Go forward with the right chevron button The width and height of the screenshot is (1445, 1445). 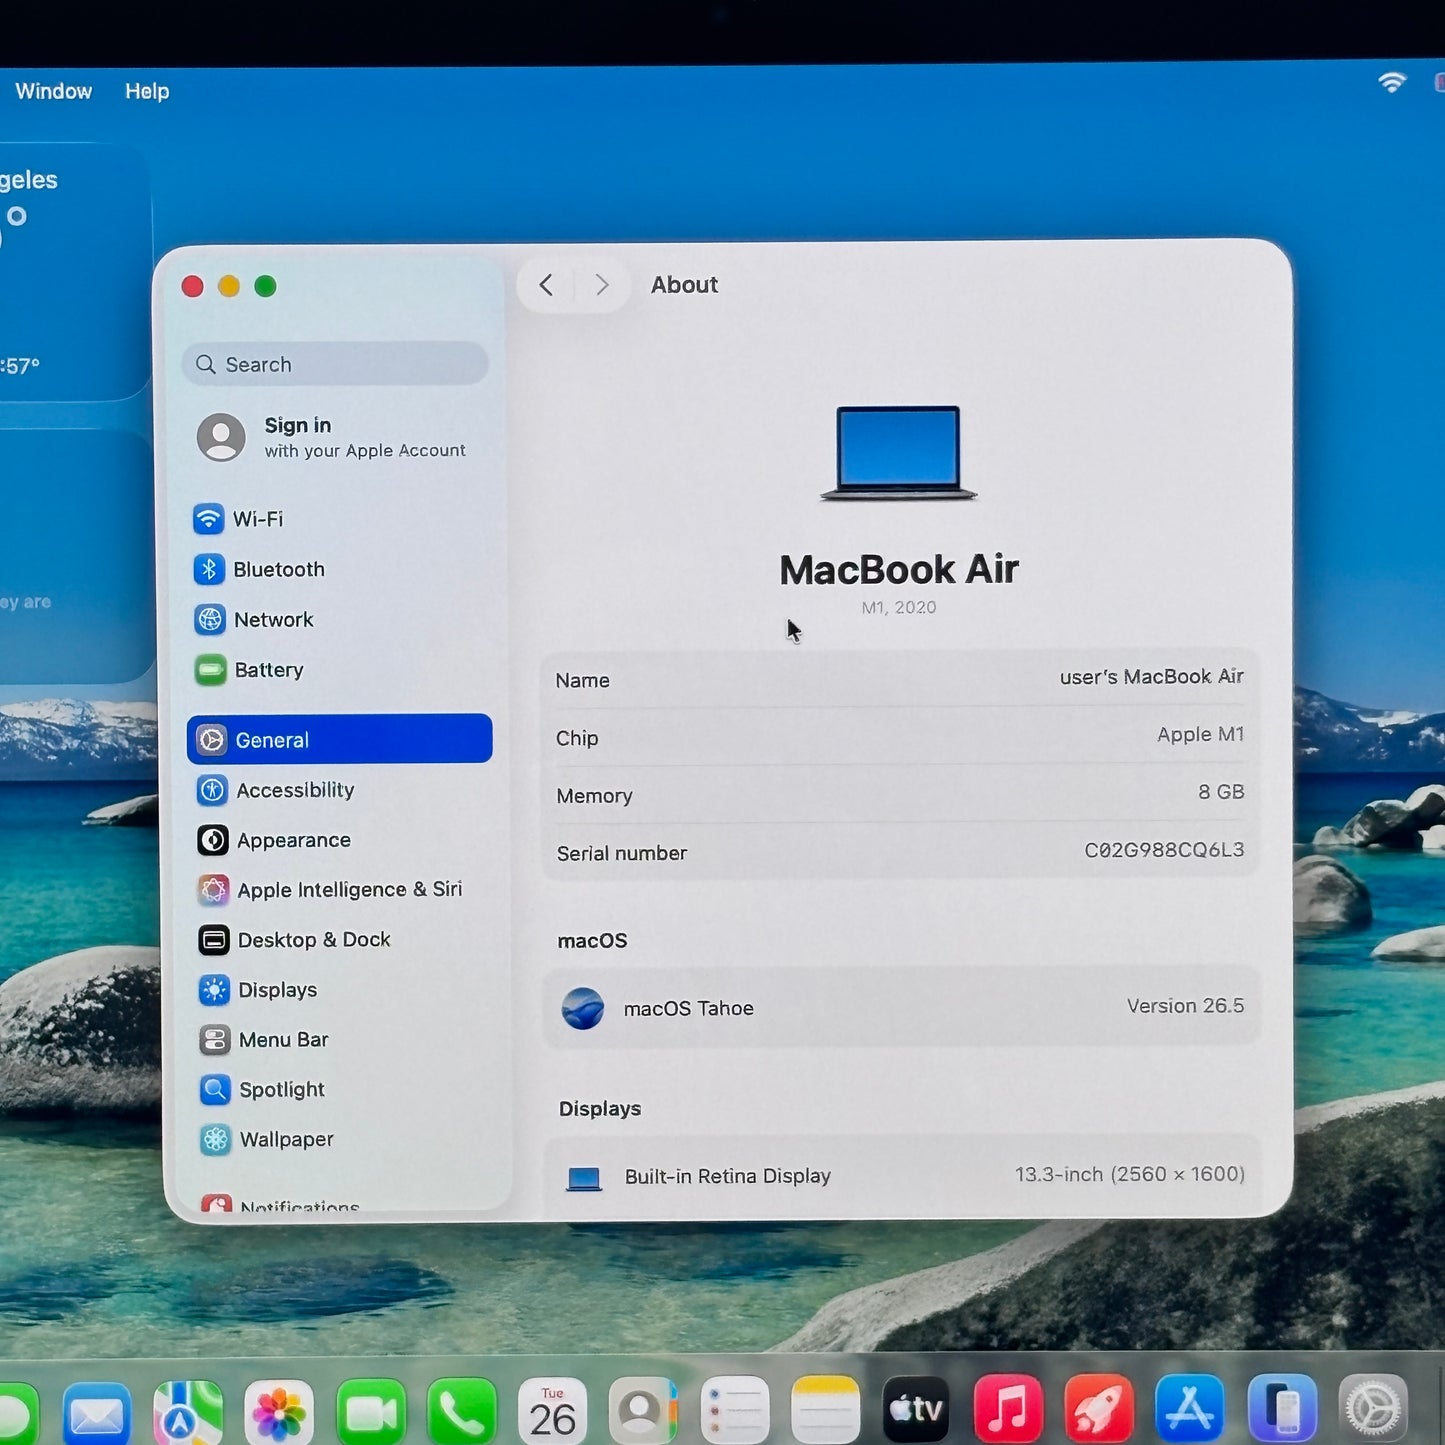point(601,285)
